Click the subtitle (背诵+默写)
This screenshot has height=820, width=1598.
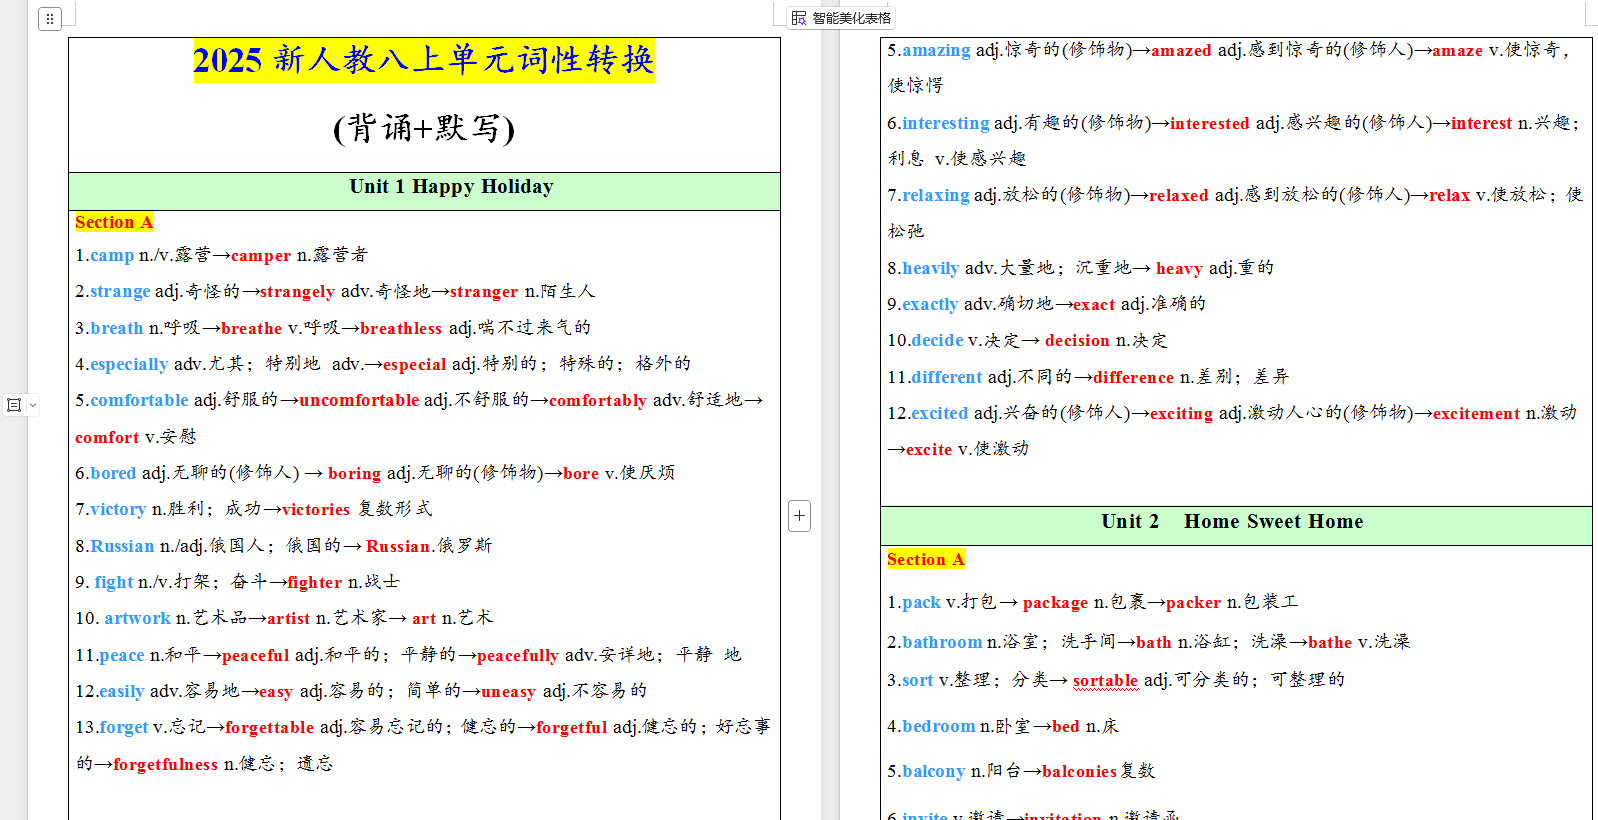(x=424, y=128)
